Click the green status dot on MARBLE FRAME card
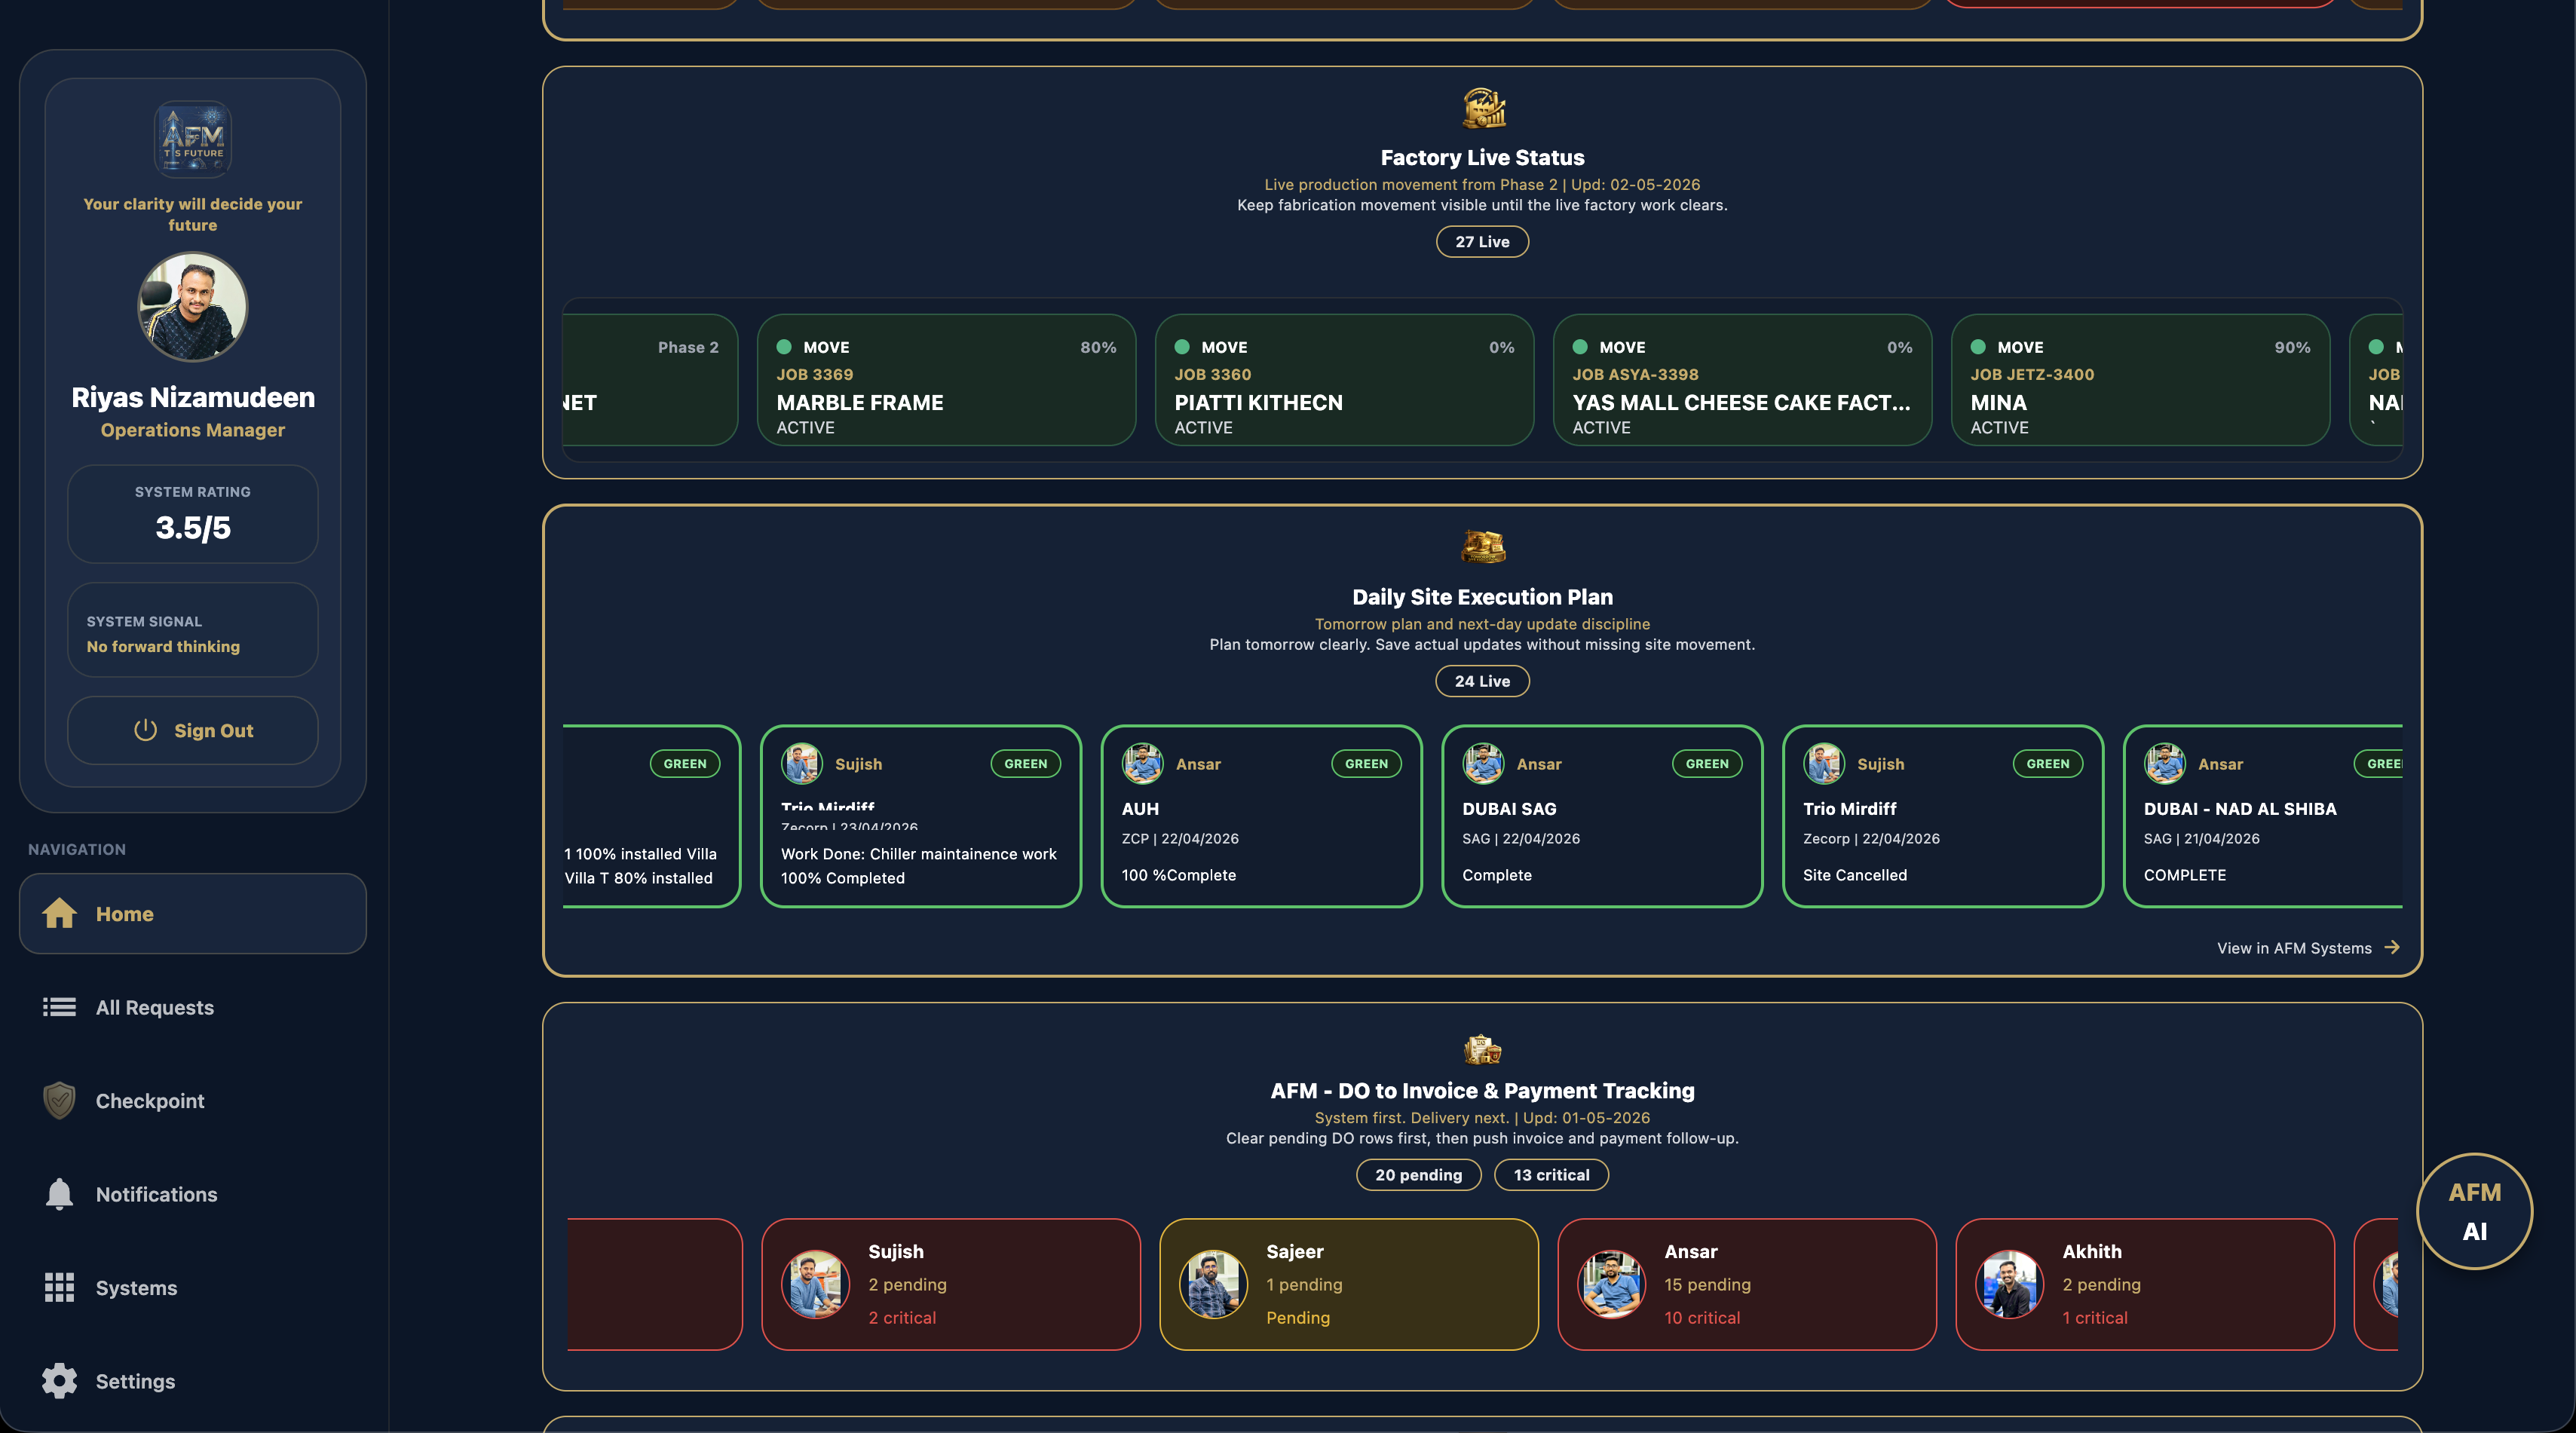 [x=784, y=347]
